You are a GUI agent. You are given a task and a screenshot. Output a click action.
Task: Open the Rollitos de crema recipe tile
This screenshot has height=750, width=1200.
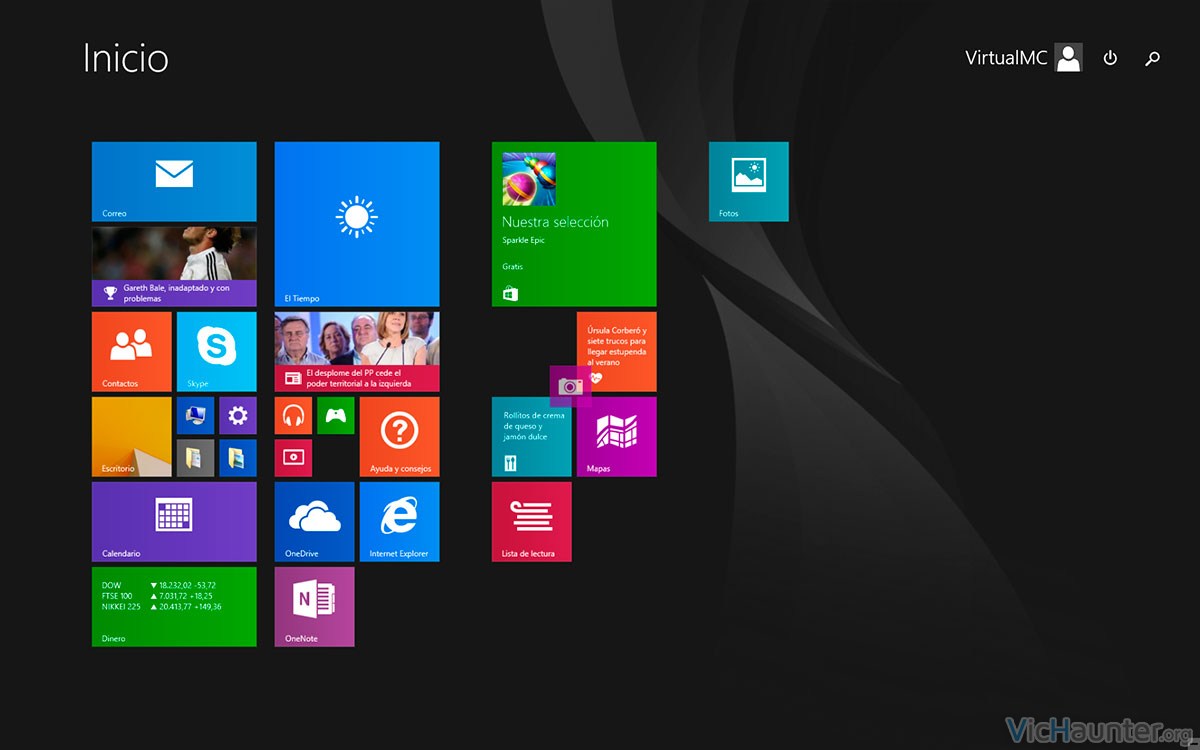532,437
